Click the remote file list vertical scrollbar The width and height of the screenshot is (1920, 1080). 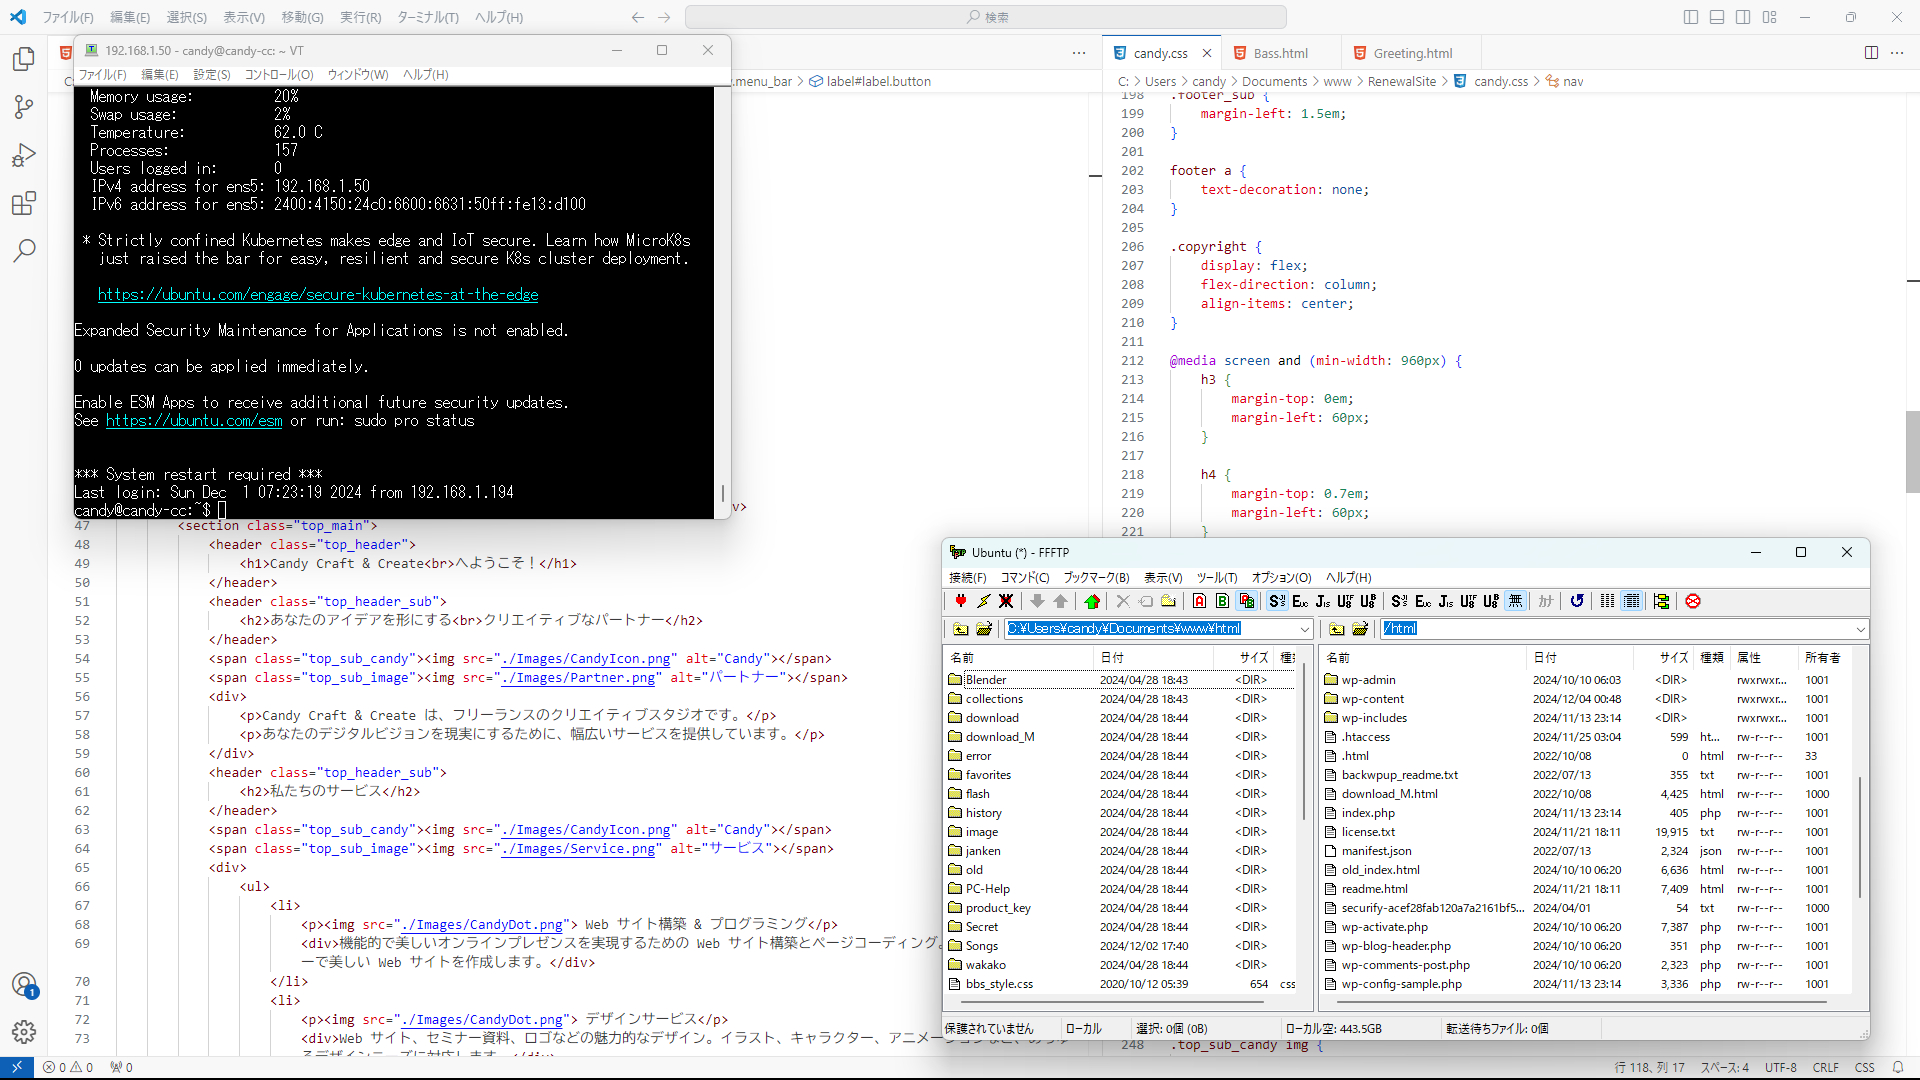coord(1860,836)
